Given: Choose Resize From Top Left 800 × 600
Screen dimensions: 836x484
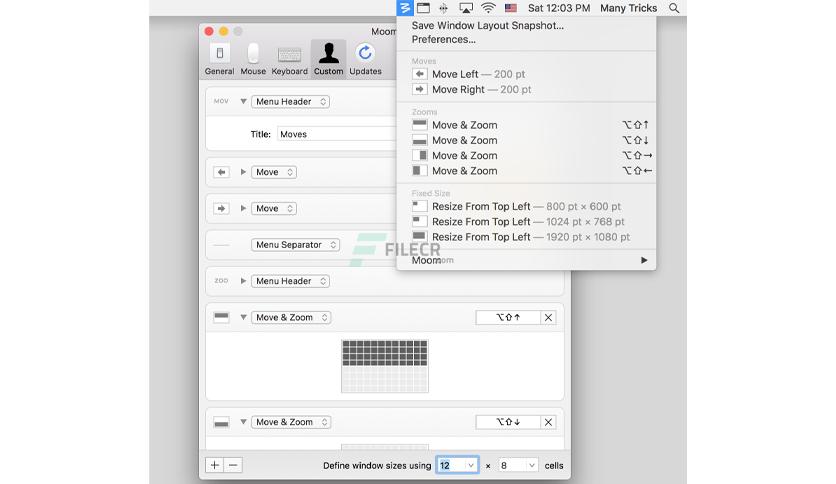Looking at the screenshot, I should [526, 206].
